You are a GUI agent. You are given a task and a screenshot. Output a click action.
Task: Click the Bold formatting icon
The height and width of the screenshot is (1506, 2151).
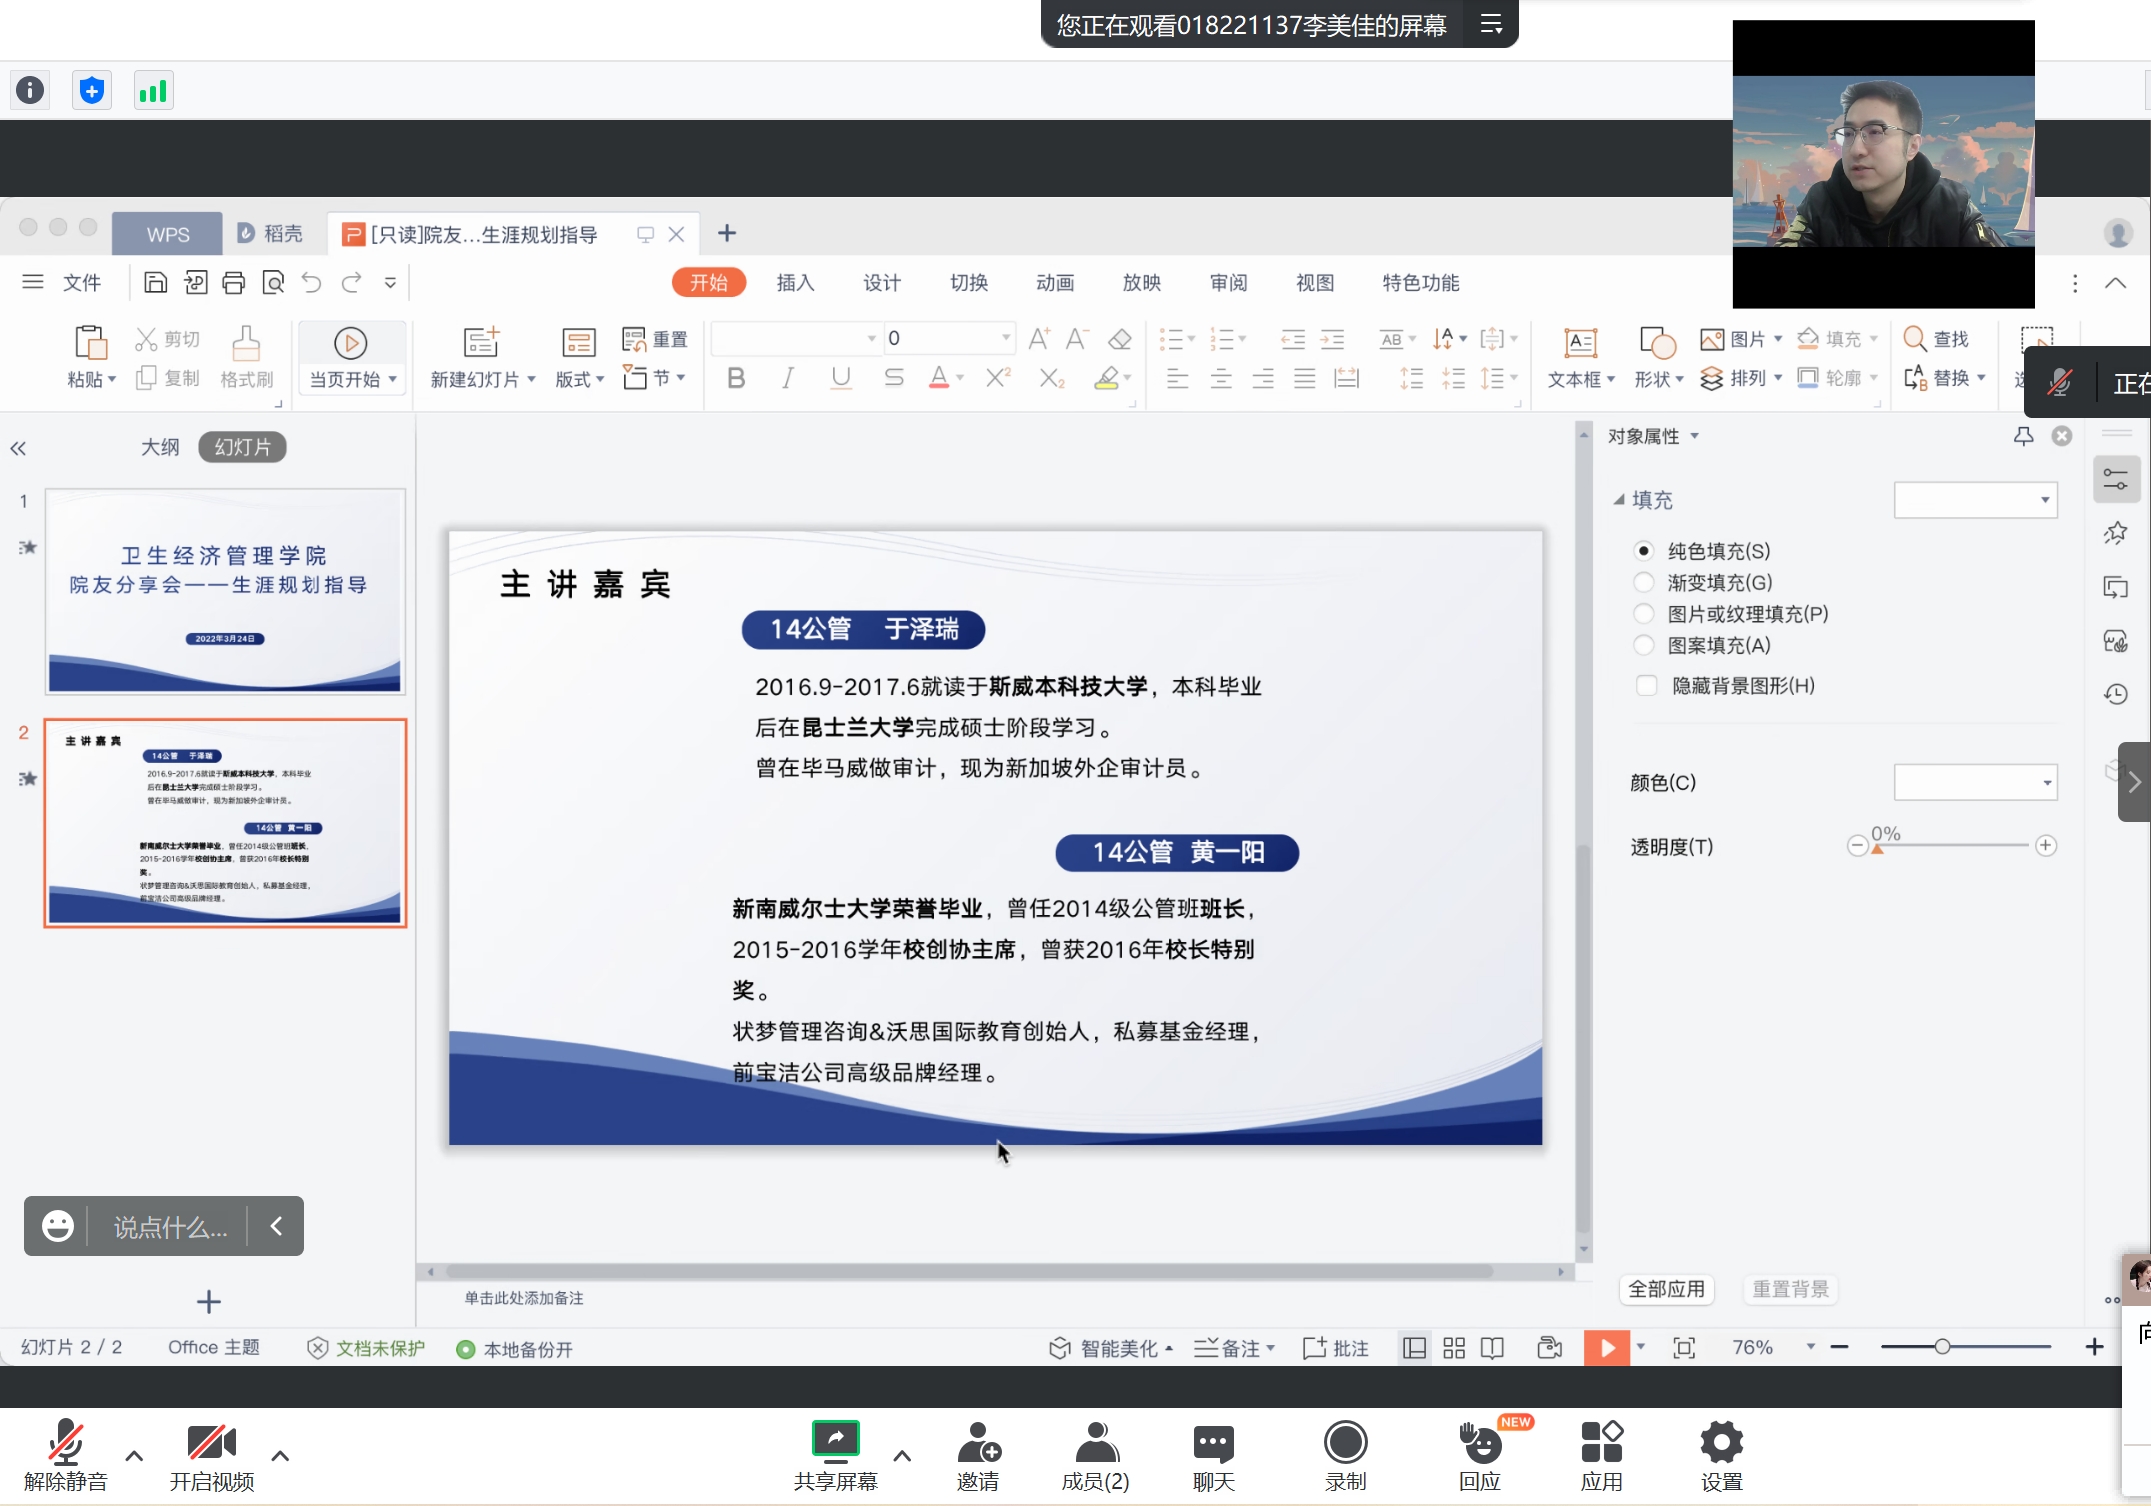pos(736,379)
